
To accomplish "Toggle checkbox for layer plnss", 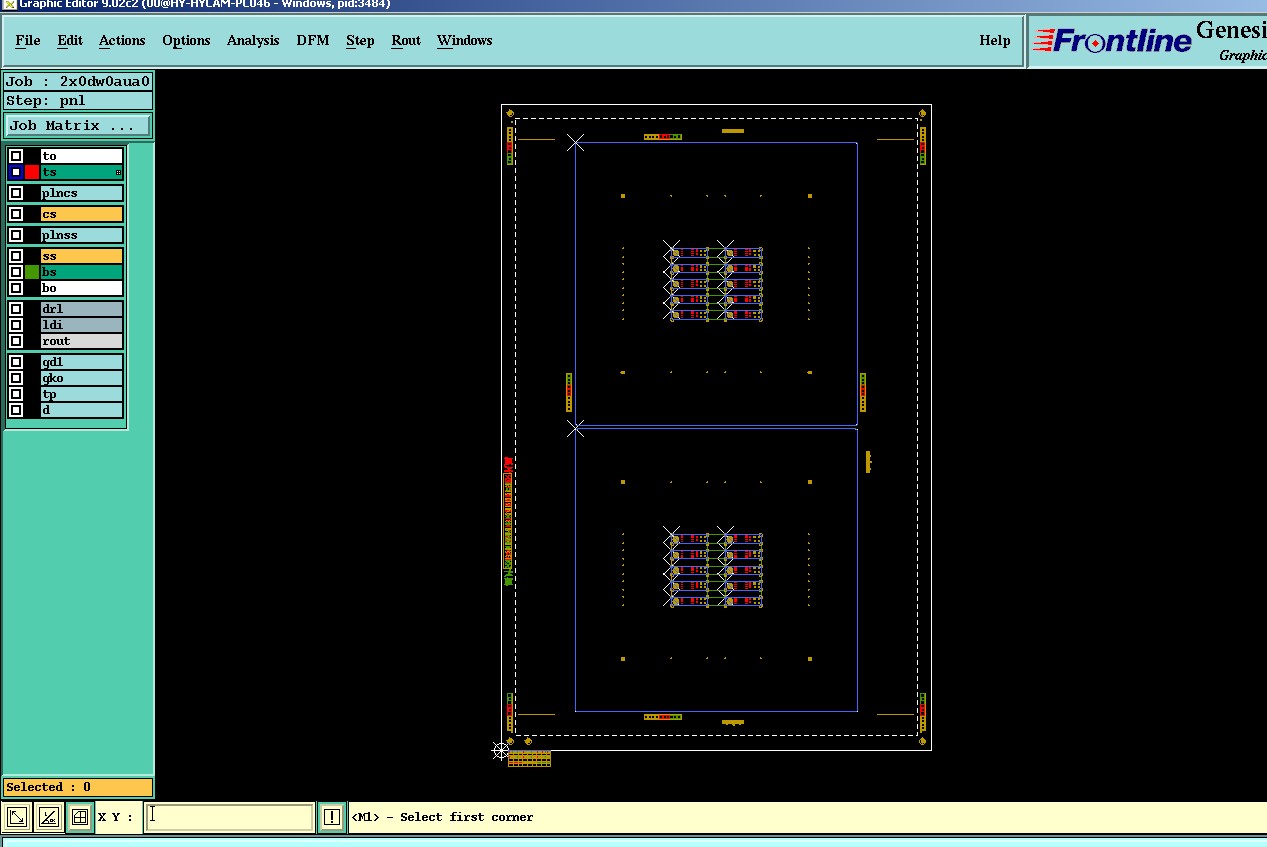I will point(16,235).
